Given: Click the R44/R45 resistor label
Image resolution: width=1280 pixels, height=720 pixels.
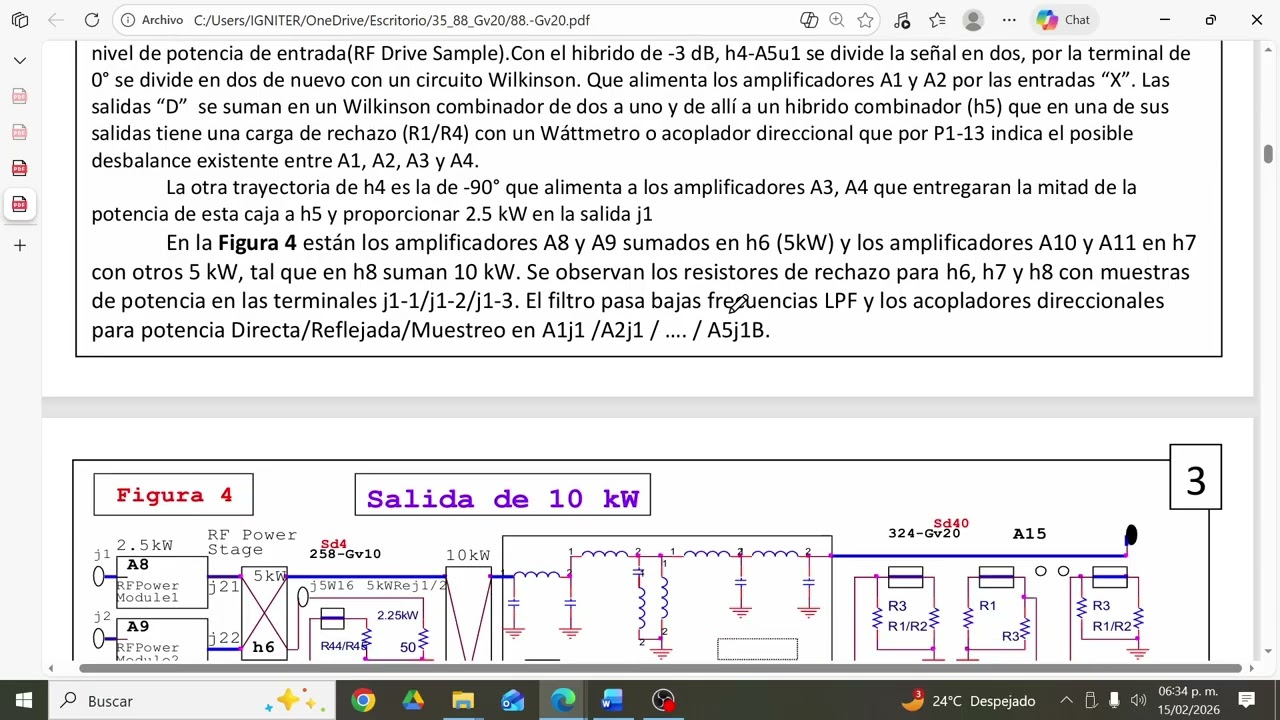Looking at the screenshot, I should point(343,646).
